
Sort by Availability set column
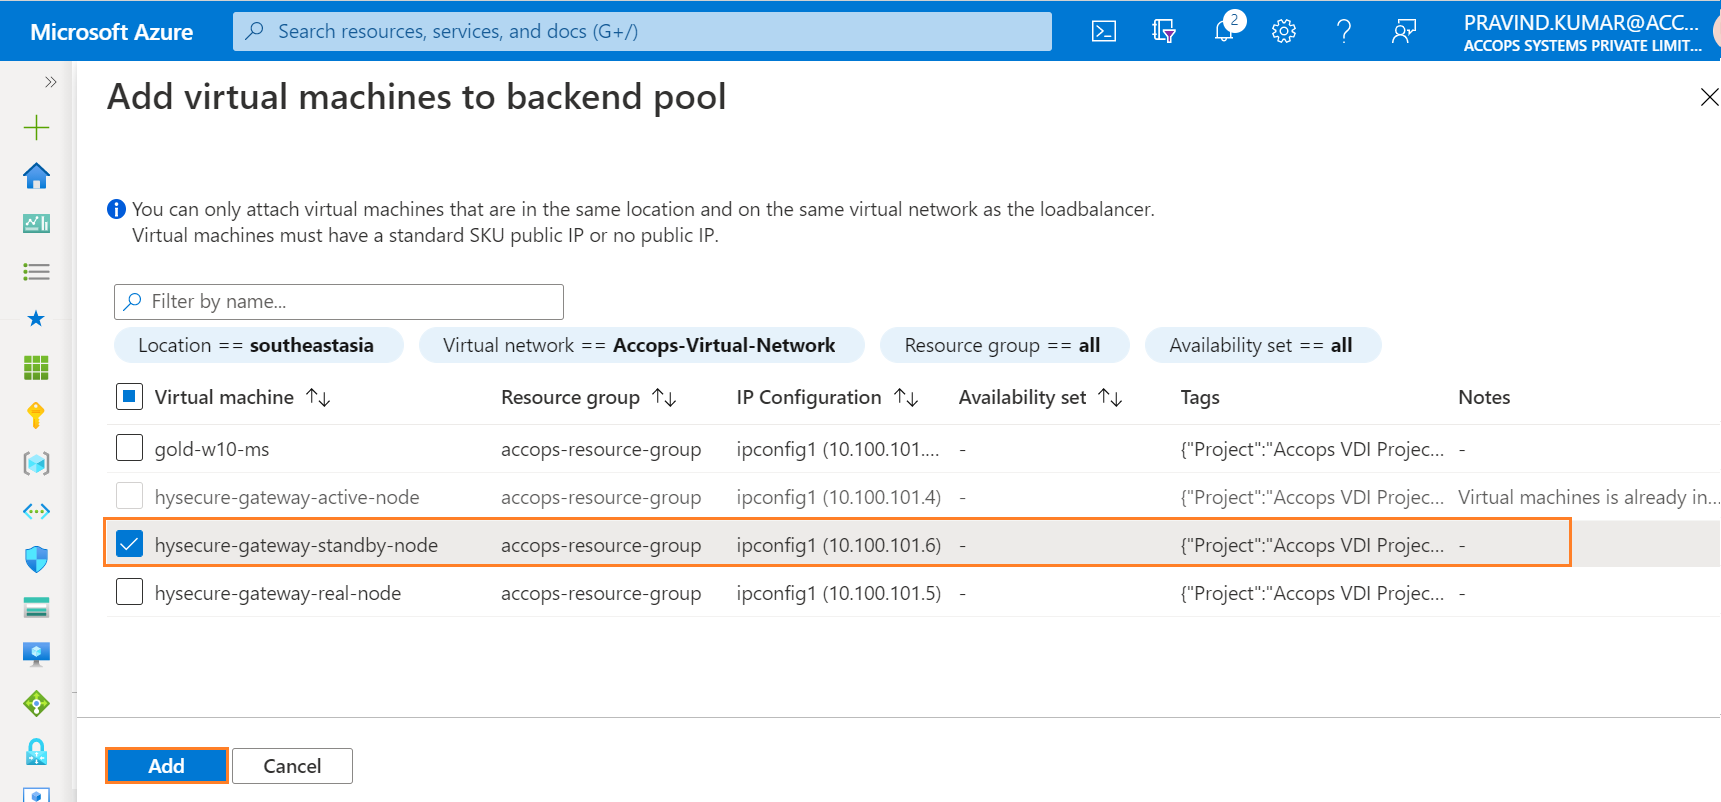coord(1040,397)
